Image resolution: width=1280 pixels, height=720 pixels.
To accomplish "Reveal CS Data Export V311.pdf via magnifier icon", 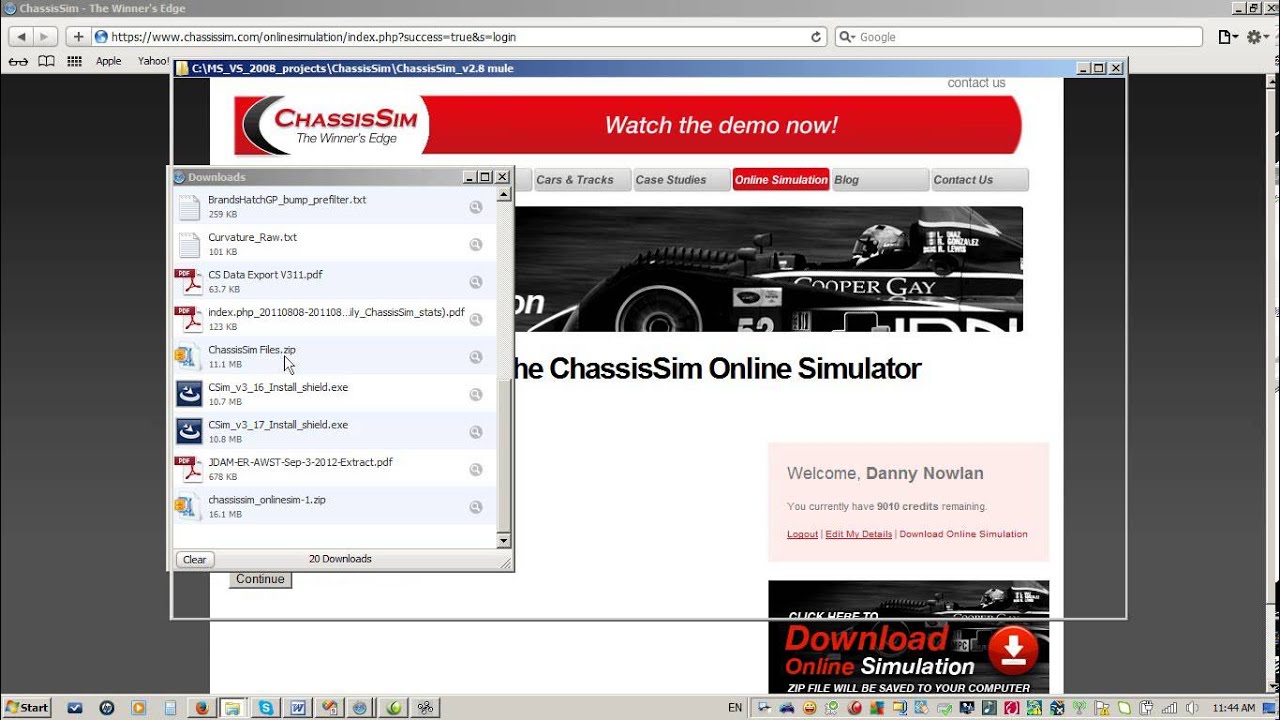I will [x=476, y=282].
